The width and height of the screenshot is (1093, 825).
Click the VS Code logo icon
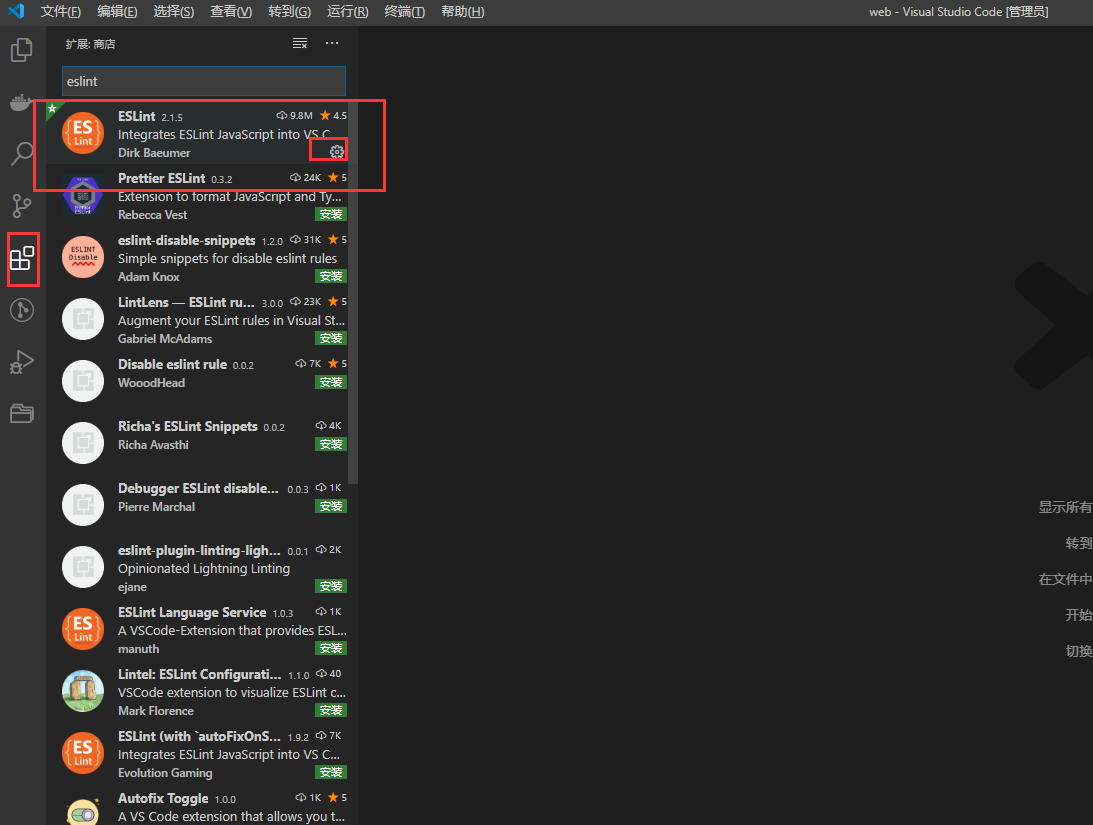(17, 11)
